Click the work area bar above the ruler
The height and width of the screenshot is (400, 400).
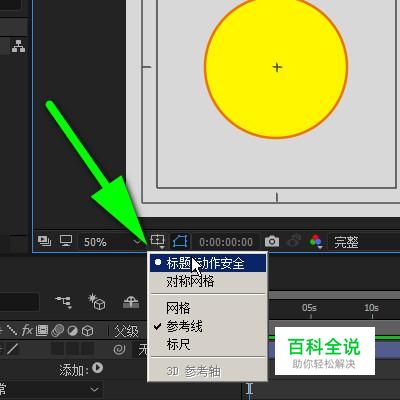[x=334, y=295]
